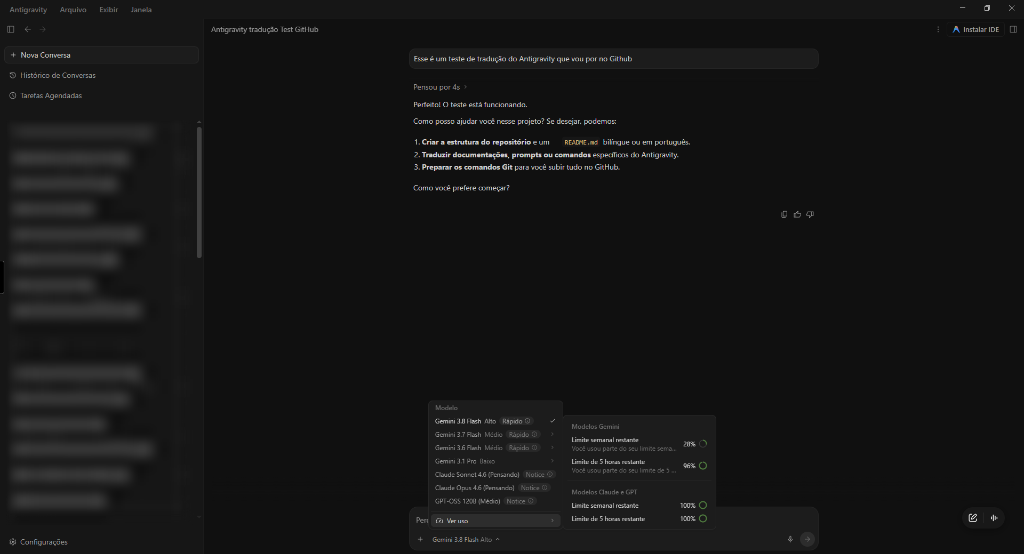Select the Gemini 3.6 Flash Médio model

(x=495, y=448)
